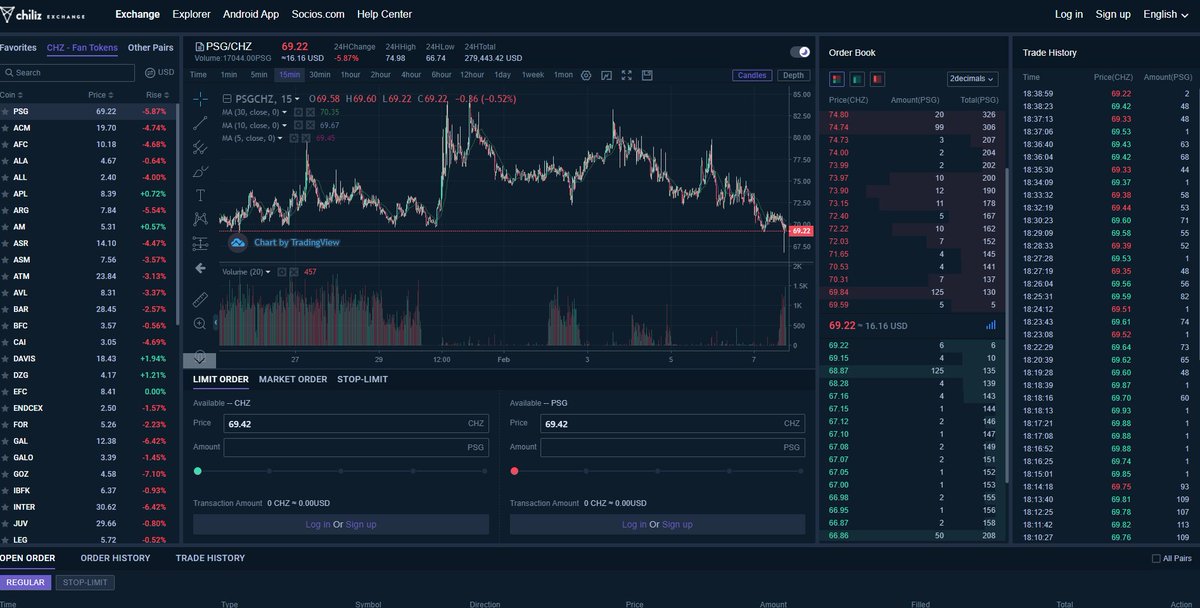Open TRADE HISTORY bottom tab
The width and height of the screenshot is (1200, 608).
click(210, 558)
